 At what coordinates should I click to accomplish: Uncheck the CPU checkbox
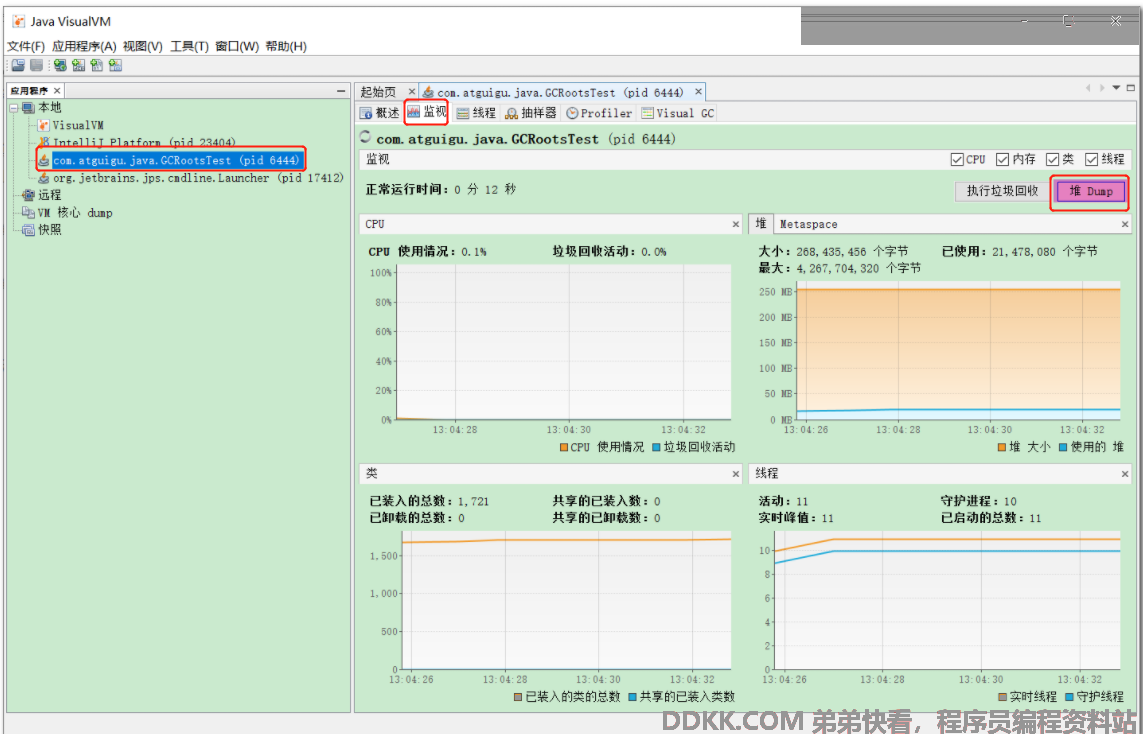point(957,160)
